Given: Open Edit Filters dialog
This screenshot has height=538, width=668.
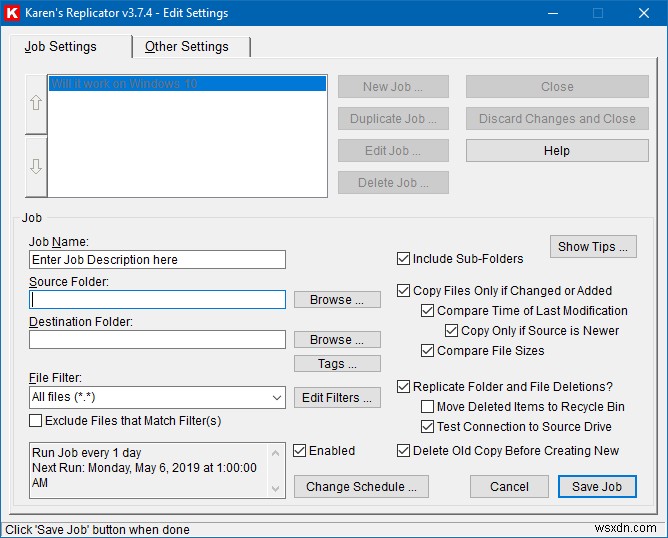Looking at the screenshot, I should pyautogui.click(x=337, y=398).
